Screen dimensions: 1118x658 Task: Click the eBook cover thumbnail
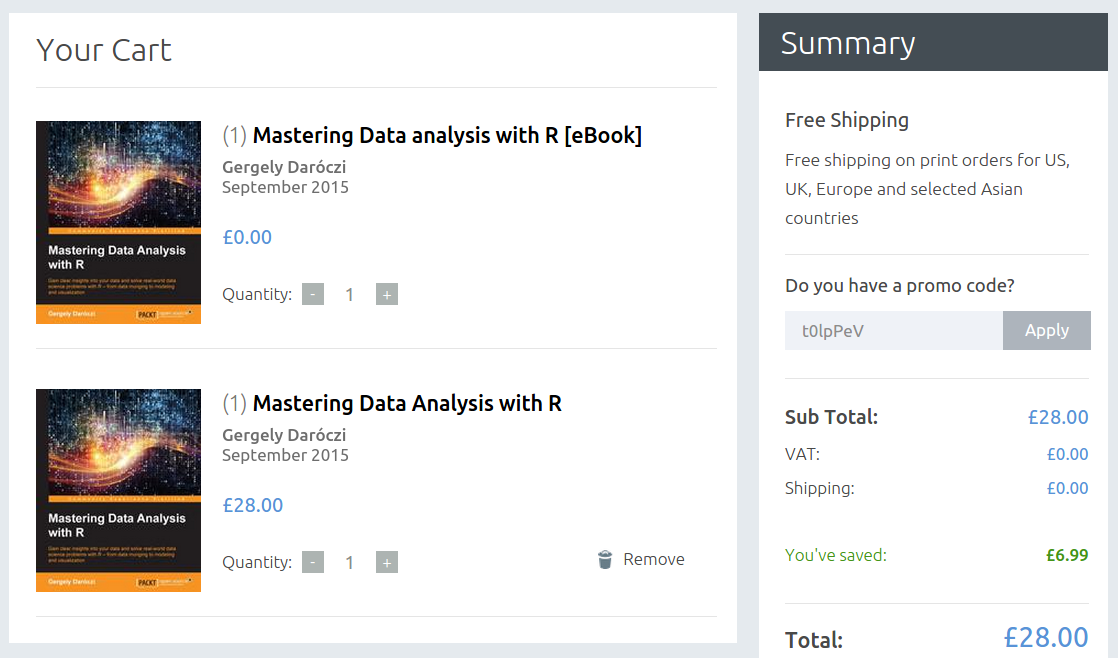118,222
